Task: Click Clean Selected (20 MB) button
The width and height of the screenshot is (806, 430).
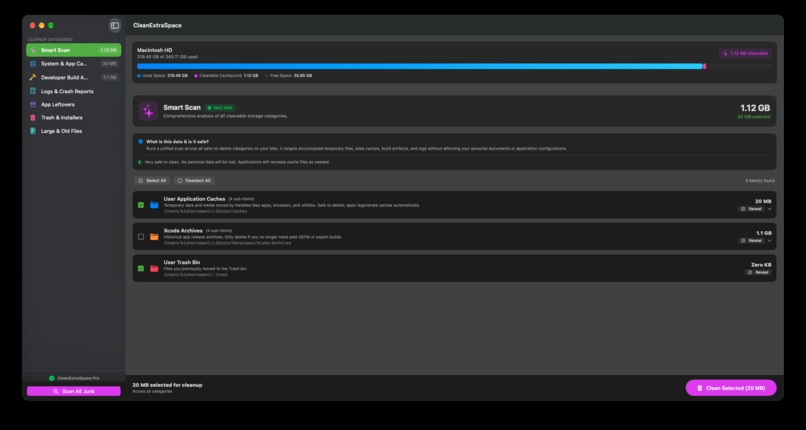Action: click(x=731, y=388)
